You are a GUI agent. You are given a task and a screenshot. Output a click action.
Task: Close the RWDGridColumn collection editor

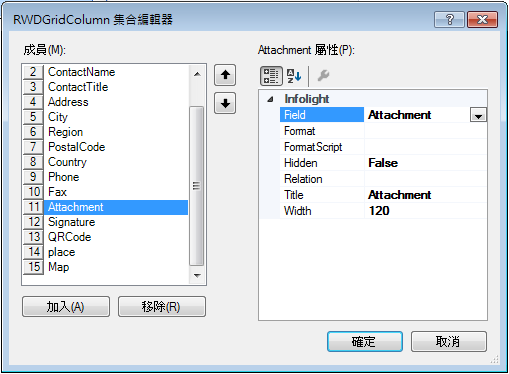click(x=482, y=20)
